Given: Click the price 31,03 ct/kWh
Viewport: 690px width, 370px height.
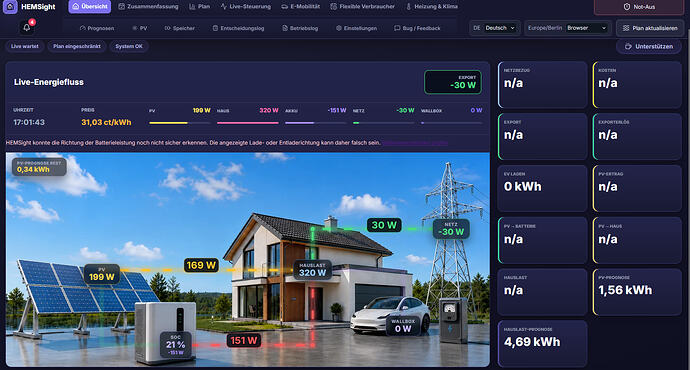Looking at the screenshot, I should (x=106, y=122).
